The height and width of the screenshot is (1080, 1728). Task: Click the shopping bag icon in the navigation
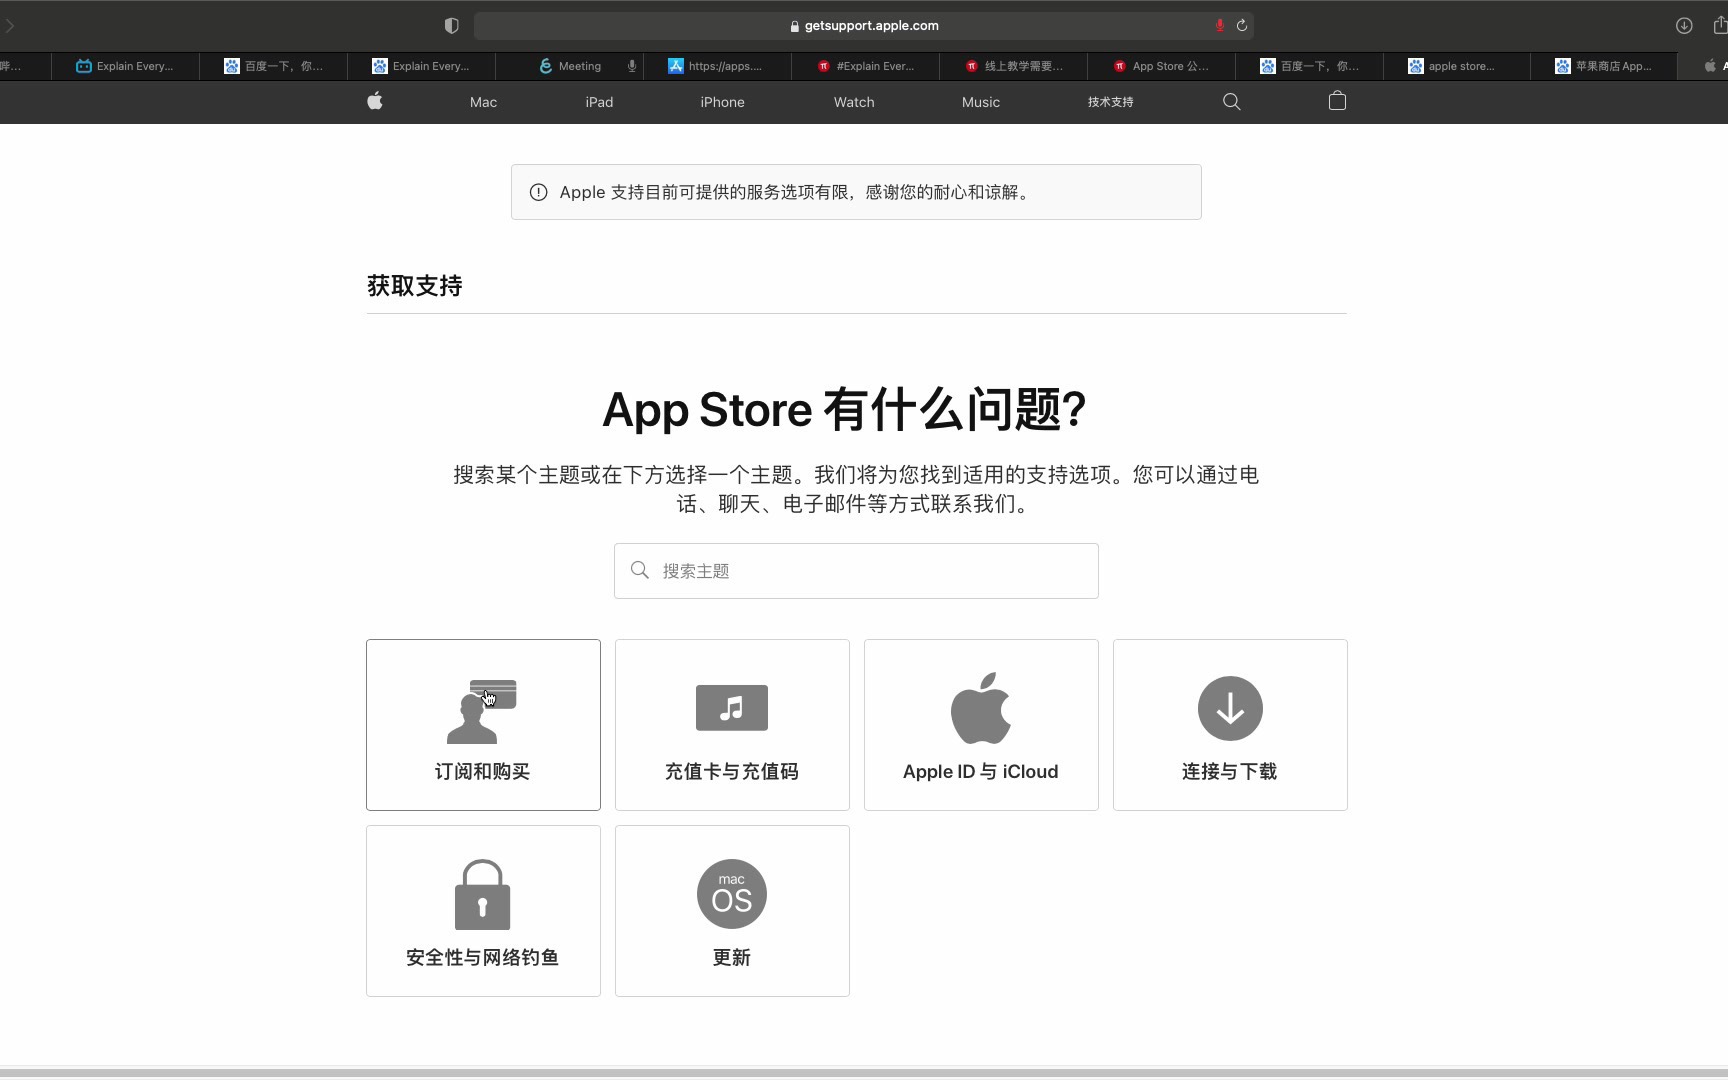click(x=1337, y=101)
